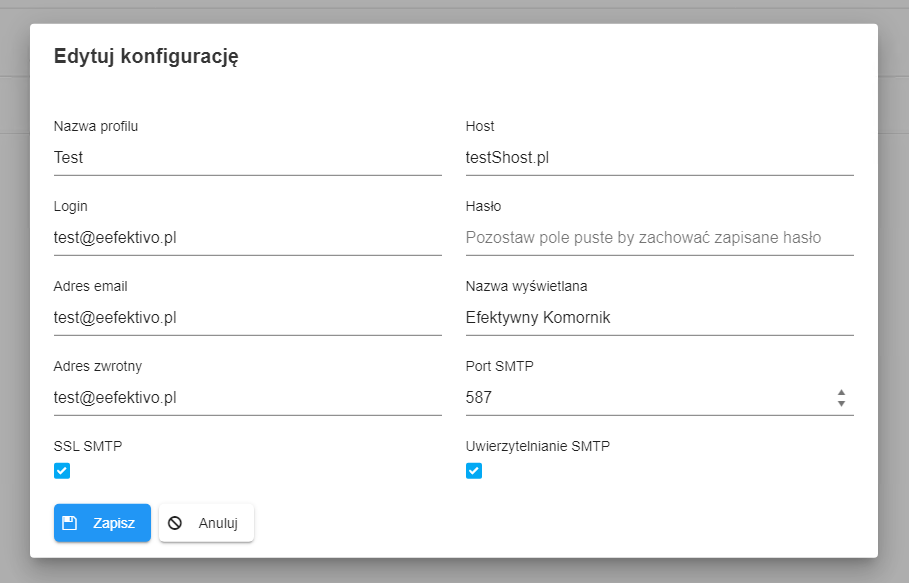Click the Uwierzytelnianie SMTP label
This screenshot has width=909, height=583.
point(538,446)
